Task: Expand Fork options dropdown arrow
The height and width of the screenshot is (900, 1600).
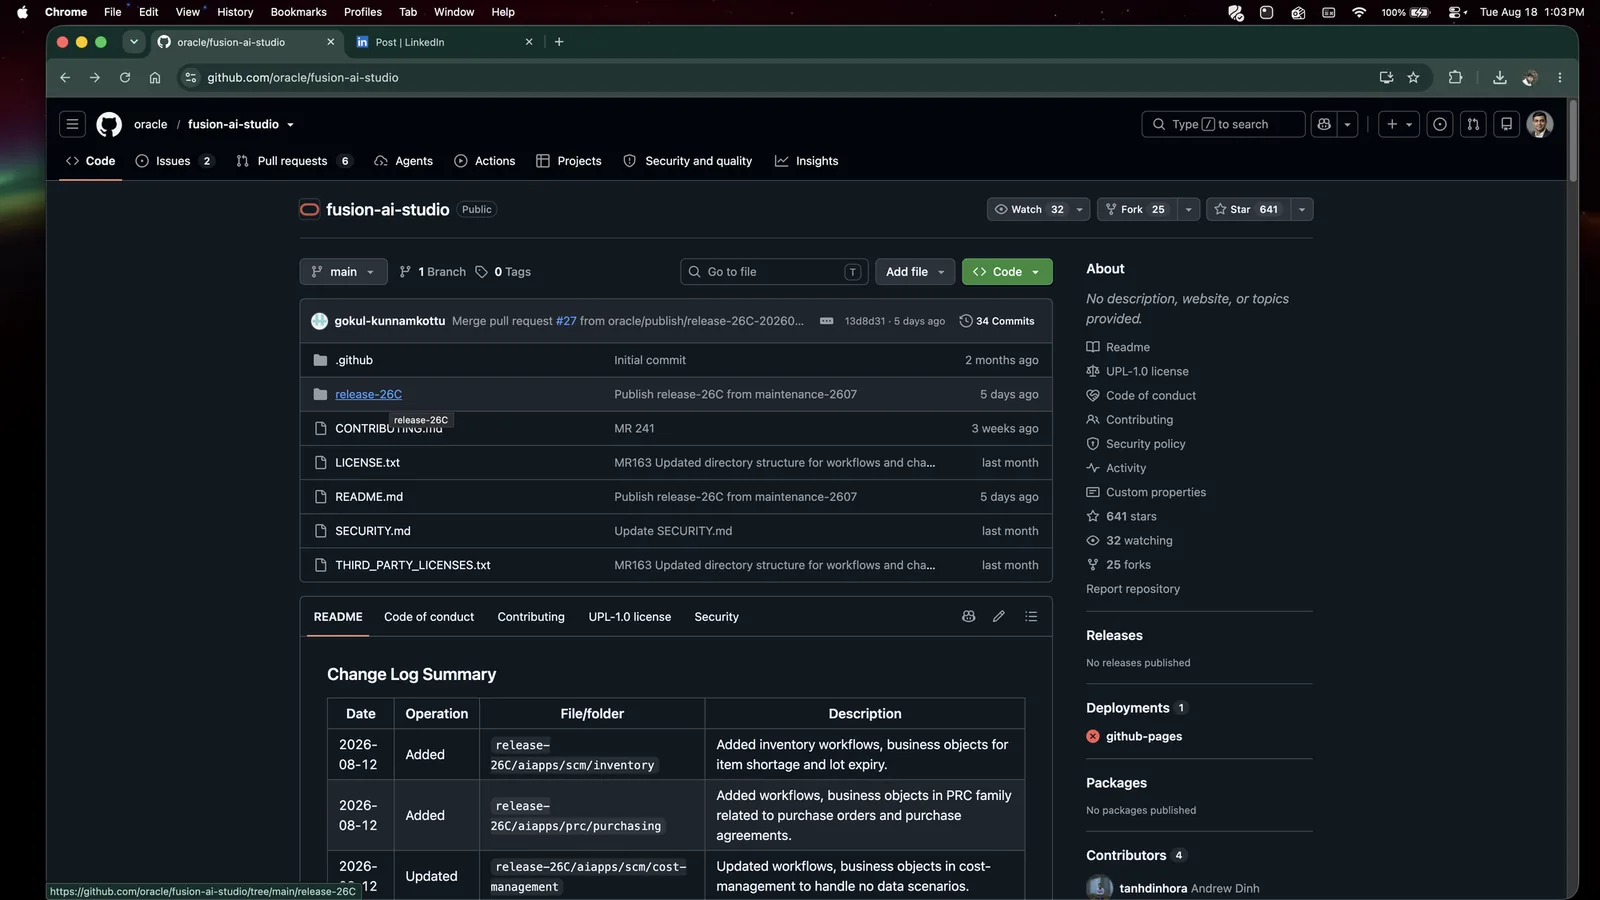Action: point(1188,209)
